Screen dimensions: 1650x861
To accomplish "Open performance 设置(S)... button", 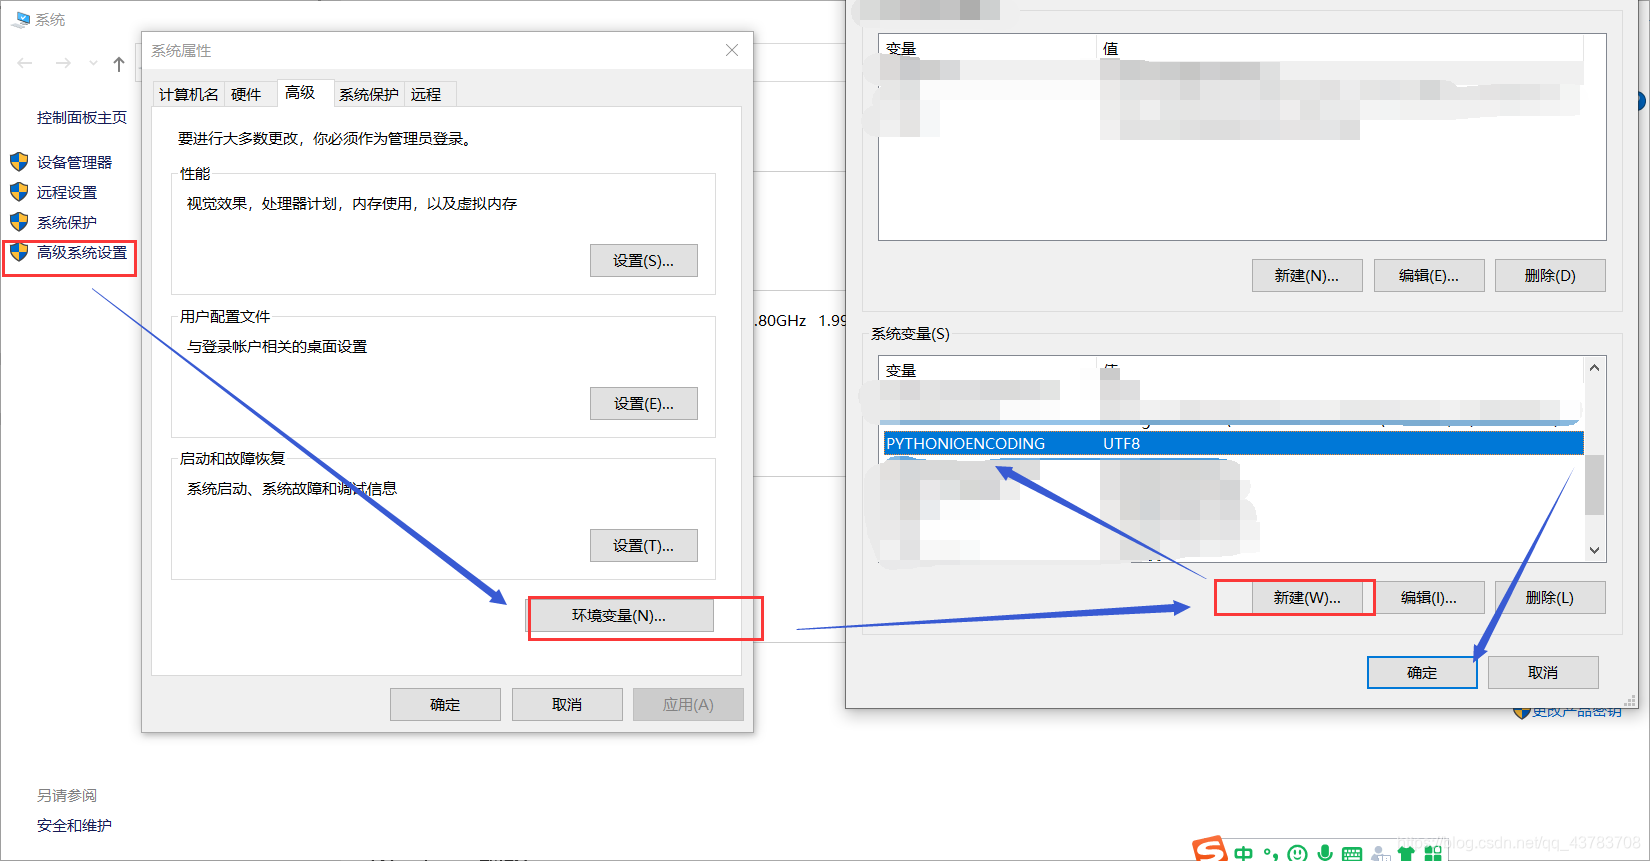I will pyautogui.click(x=643, y=261).
